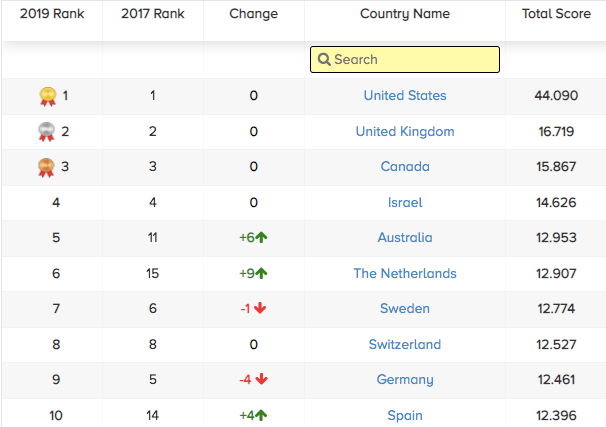The height and width of the screenshot is (427, 606).
Task: Follow the Canada country link
Action: (405, 167)
